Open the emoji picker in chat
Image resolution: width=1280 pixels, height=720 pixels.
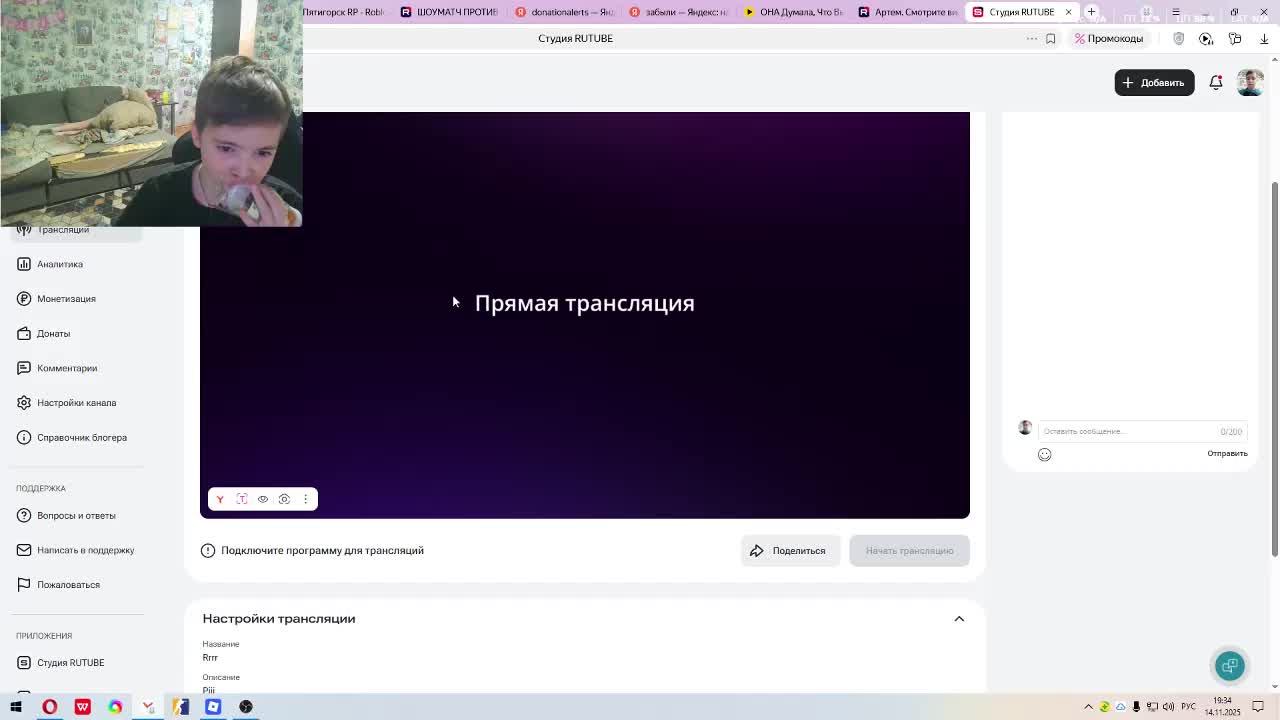pyautogui.click(x=1044, y=454)
